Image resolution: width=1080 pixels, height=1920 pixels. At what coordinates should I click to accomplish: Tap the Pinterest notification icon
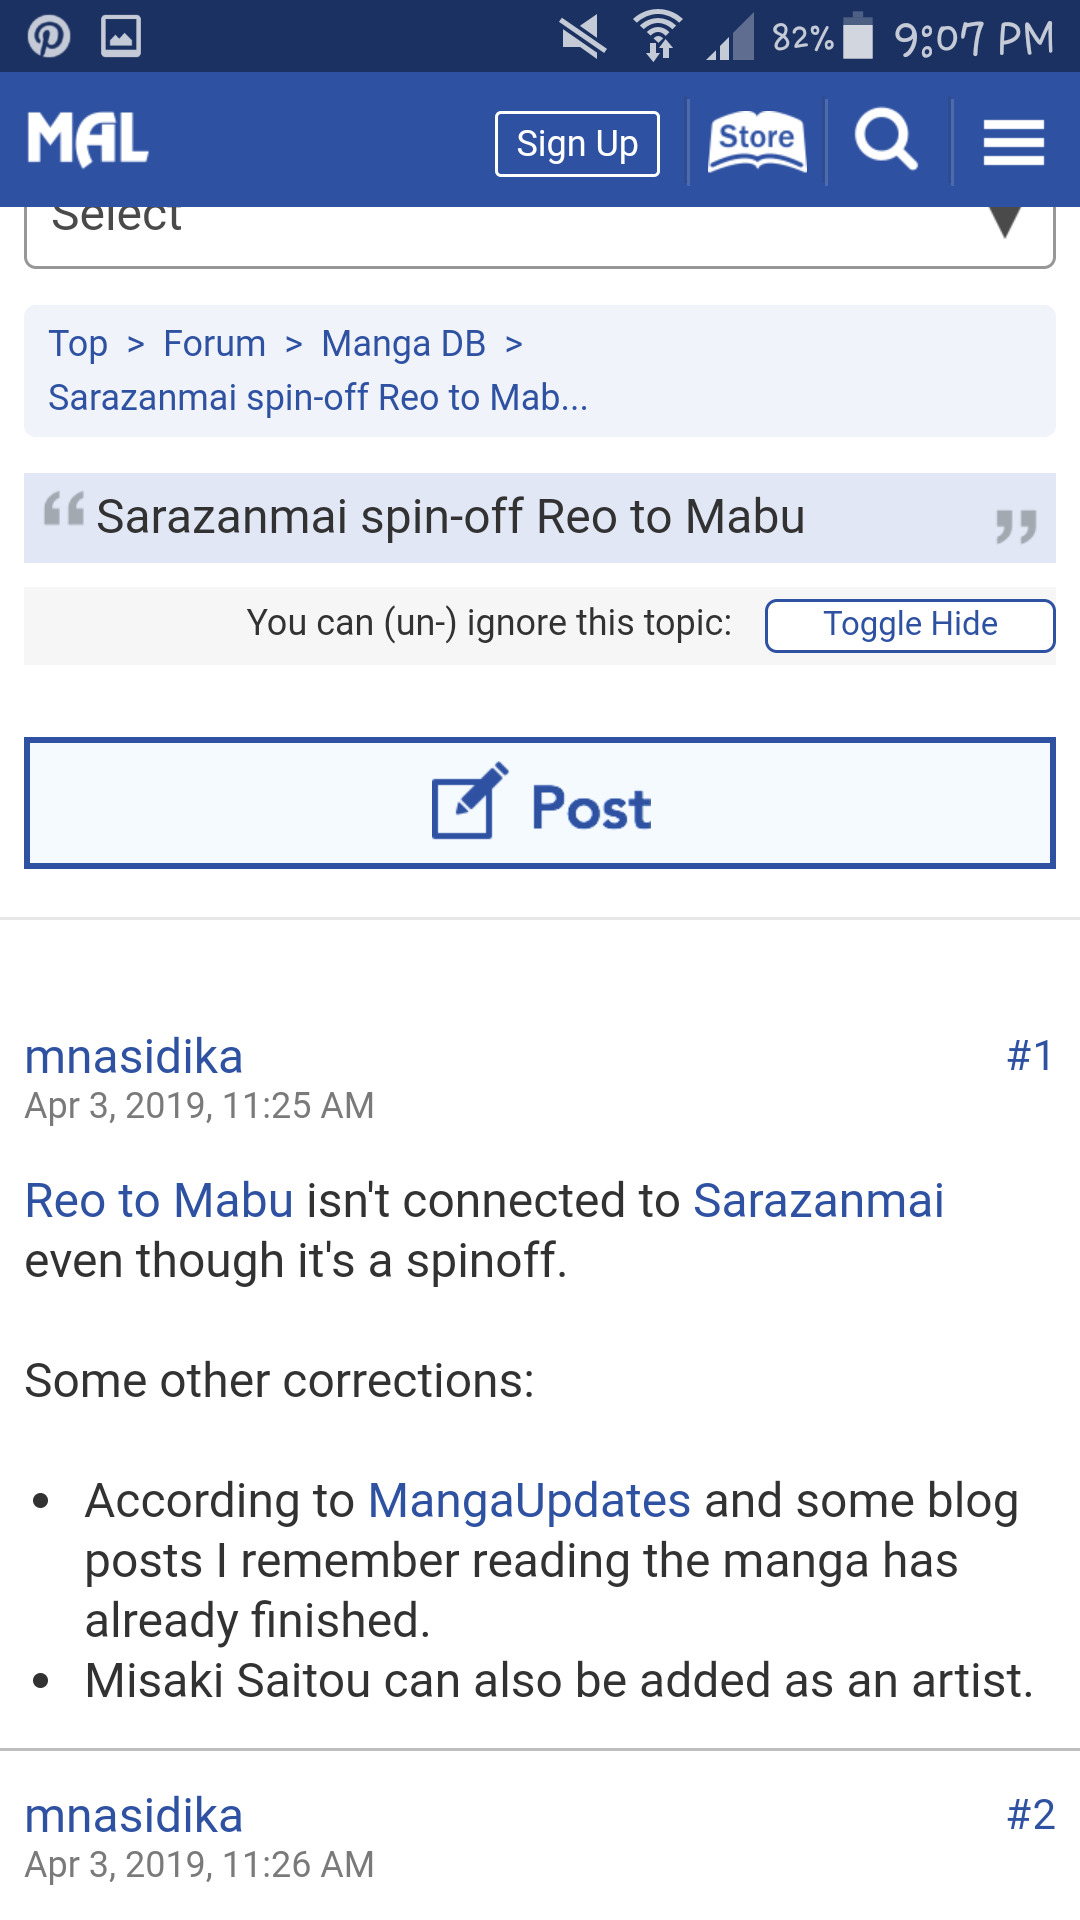click(x=48, y=37)
